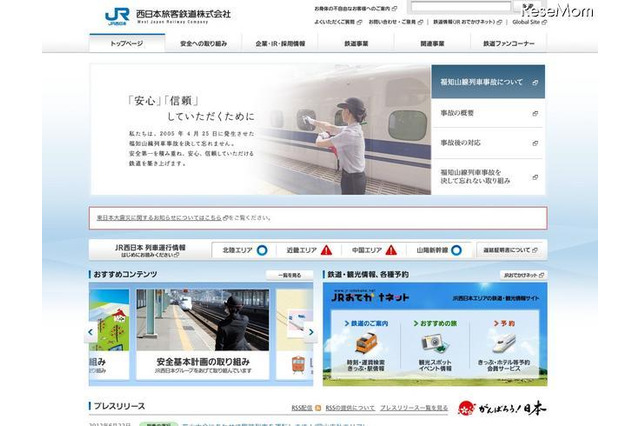The image size is (640, 426).
Task: Click the blue circle status icon for 北陸エリア
Action: point(262,250)
